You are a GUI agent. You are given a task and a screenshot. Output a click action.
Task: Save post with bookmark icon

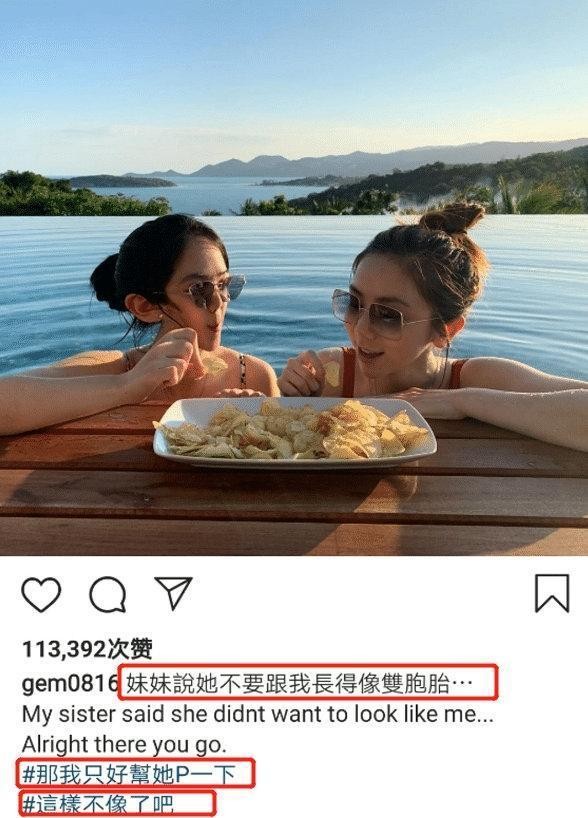coord(552,593)
